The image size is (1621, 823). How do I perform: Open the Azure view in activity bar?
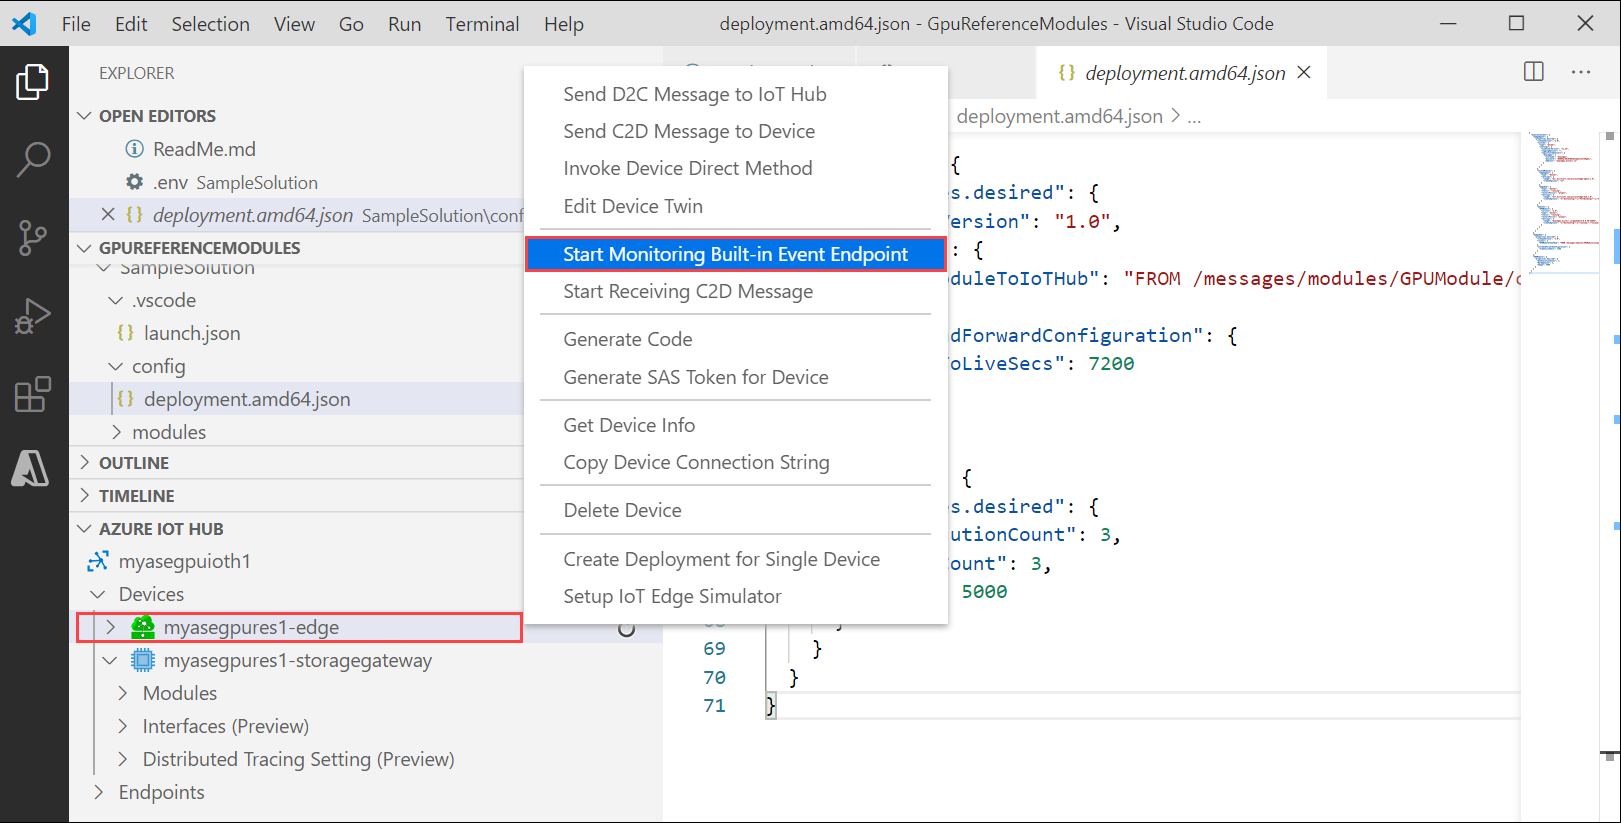32,468
